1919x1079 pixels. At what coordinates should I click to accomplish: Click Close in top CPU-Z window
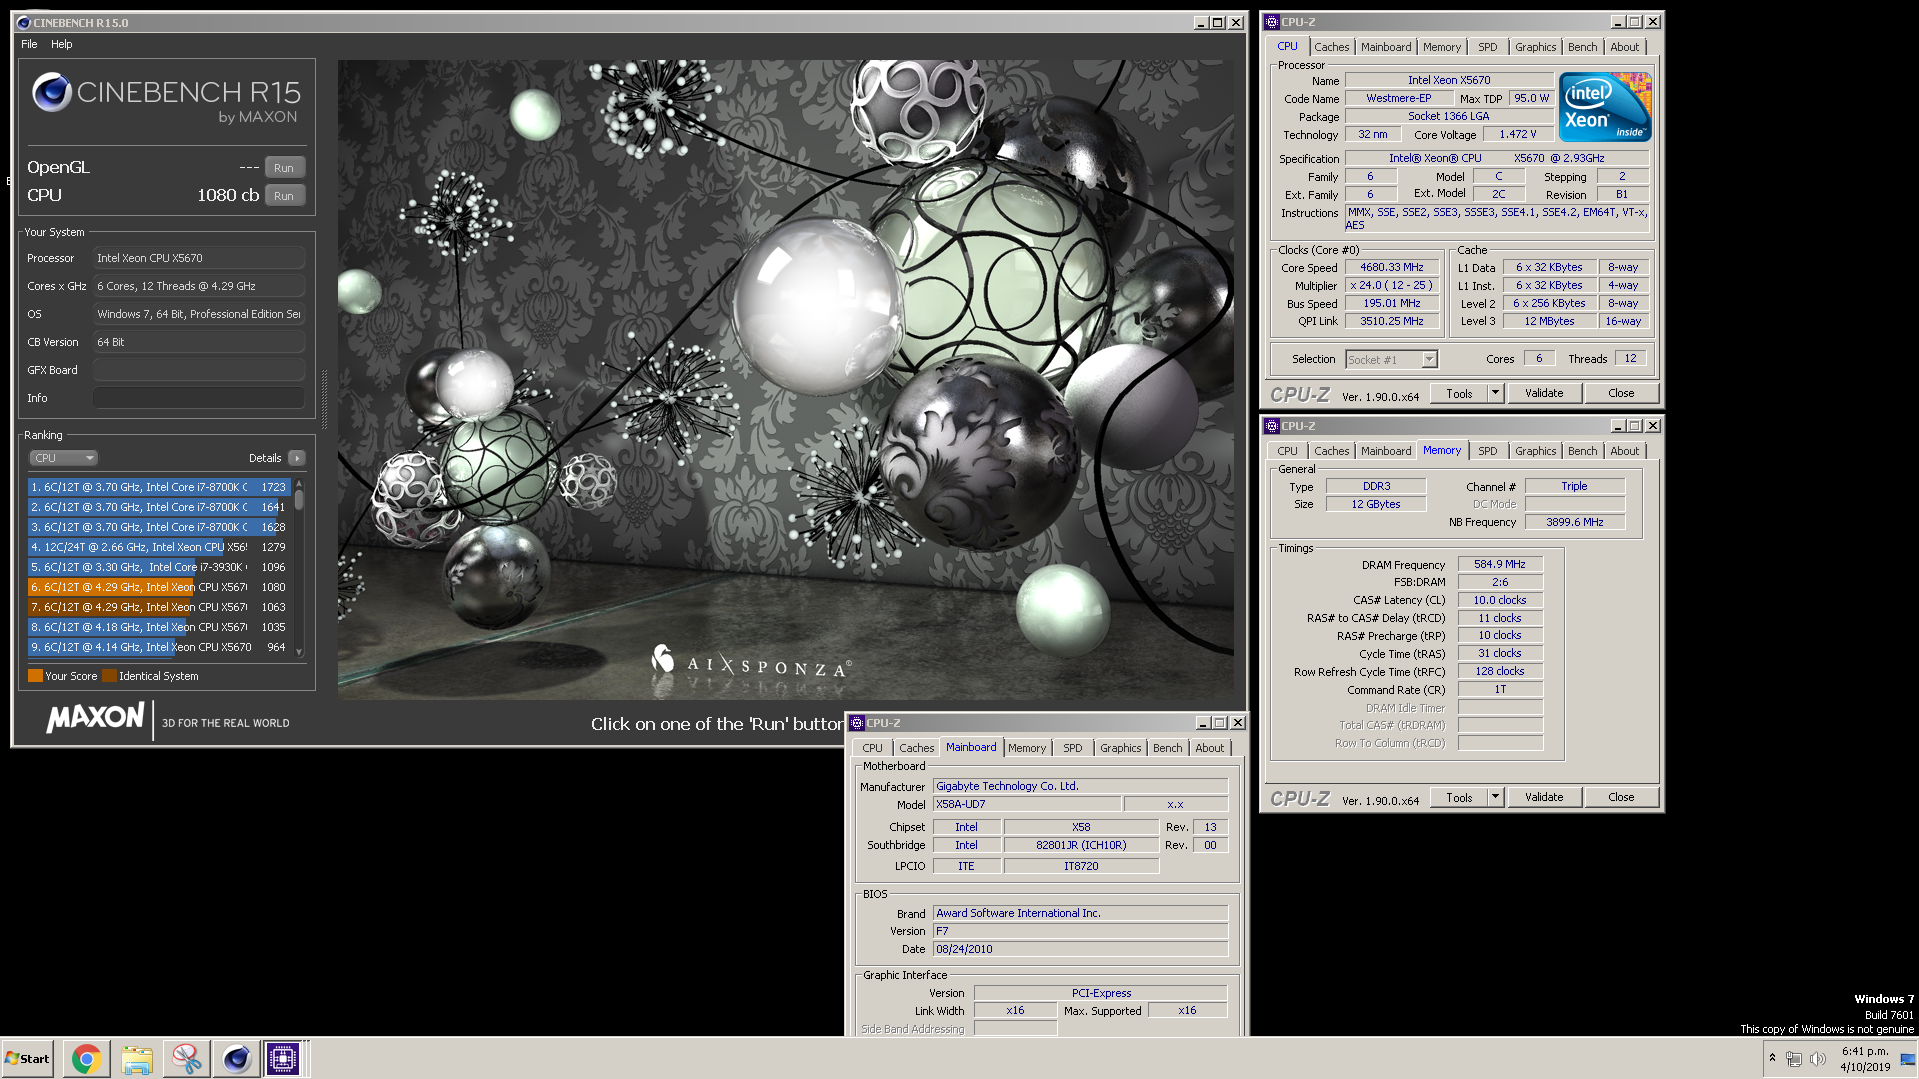pos(1621,394)
